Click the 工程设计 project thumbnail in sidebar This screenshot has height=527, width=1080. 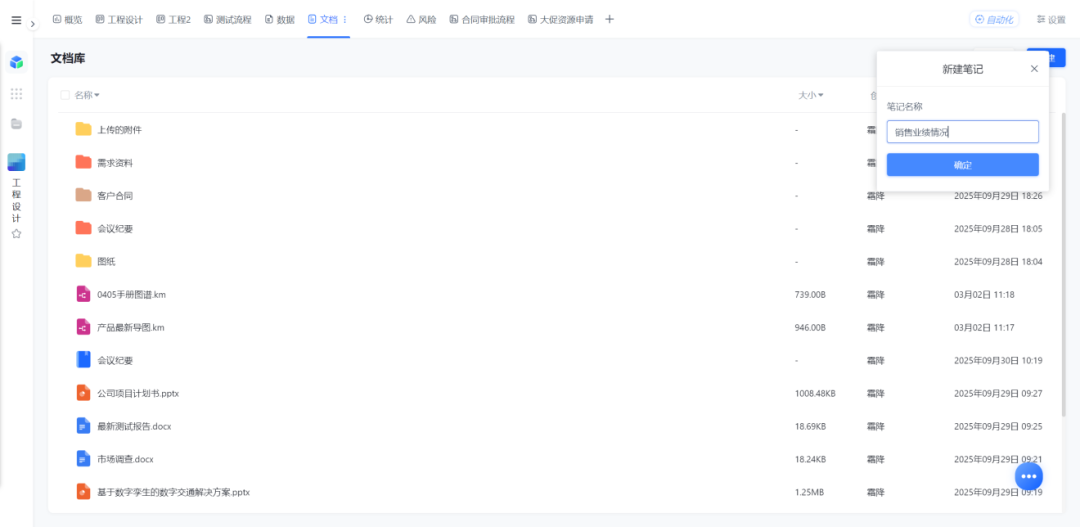click(x=17, y=162)
